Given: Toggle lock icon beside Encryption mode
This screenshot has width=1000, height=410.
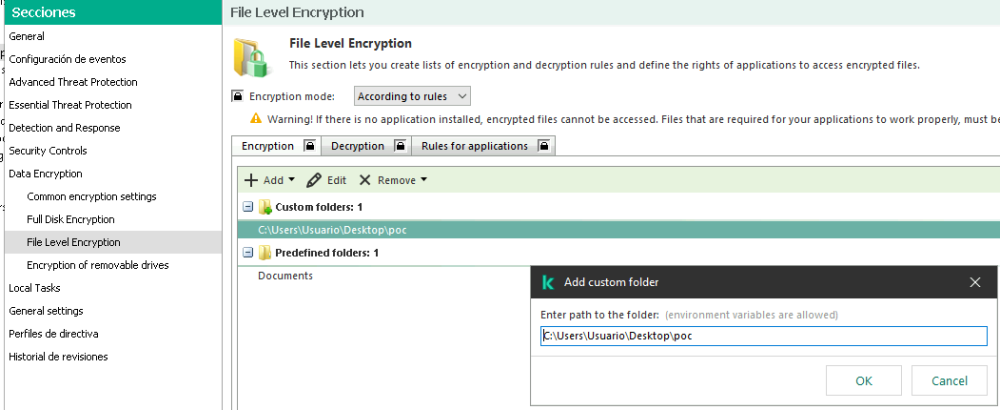Looking at the screenshot, I should pyautogui.click(x=238, y=96).
